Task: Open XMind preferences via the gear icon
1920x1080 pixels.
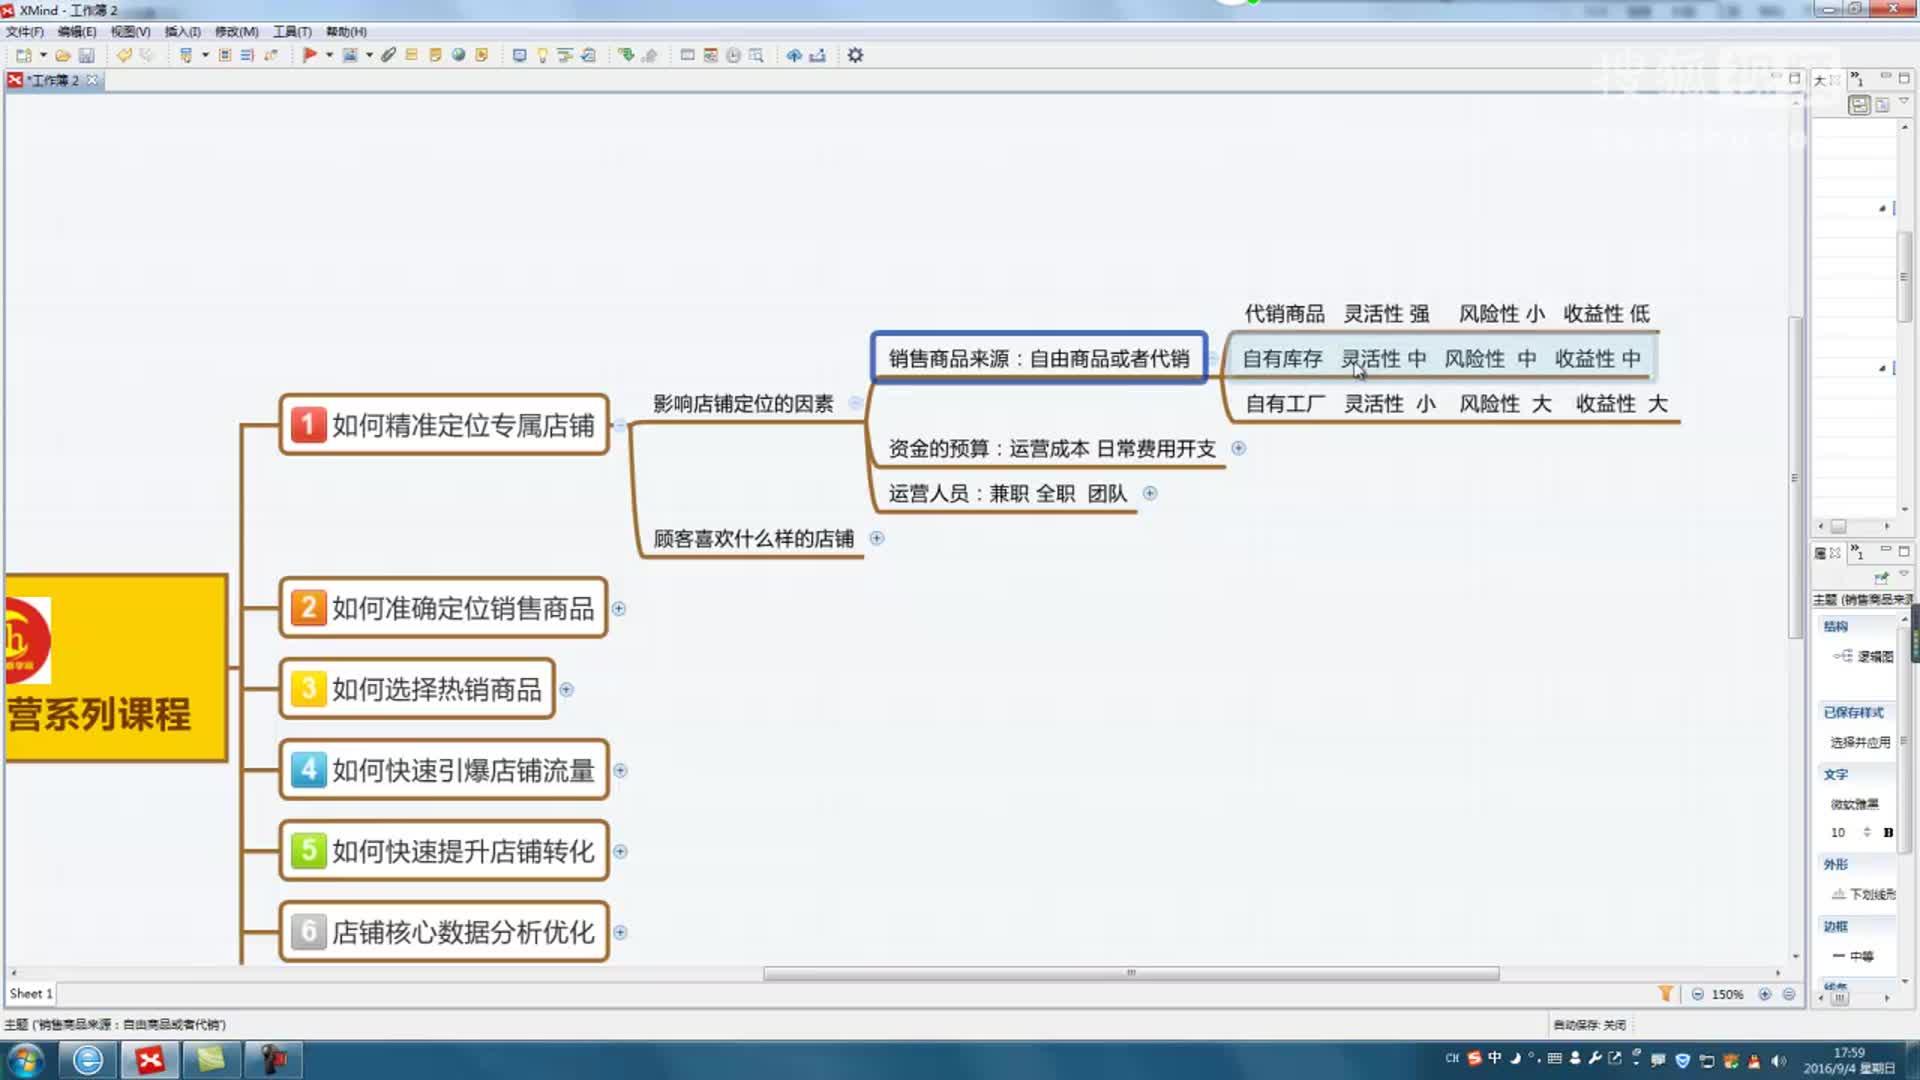Action: [854, 56]
